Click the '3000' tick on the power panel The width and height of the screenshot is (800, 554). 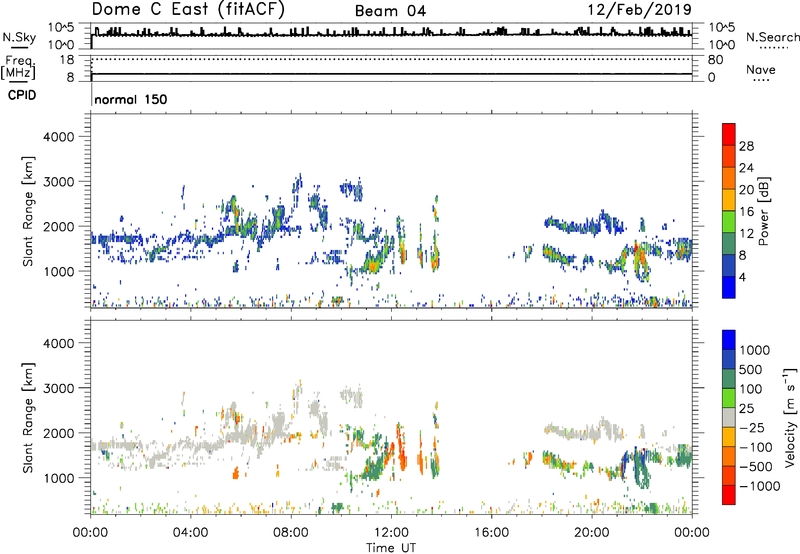pos(58,182)
